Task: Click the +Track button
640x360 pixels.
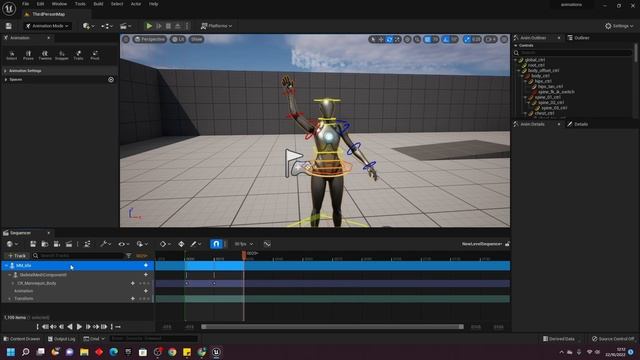Action: click(x=17, y=256)
